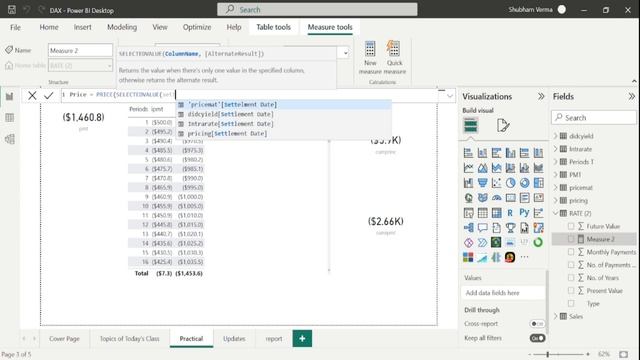This screenshot has height=360, width=640.
Task: Toggle the Cross-report switch
Action: [x=537, y=324]
